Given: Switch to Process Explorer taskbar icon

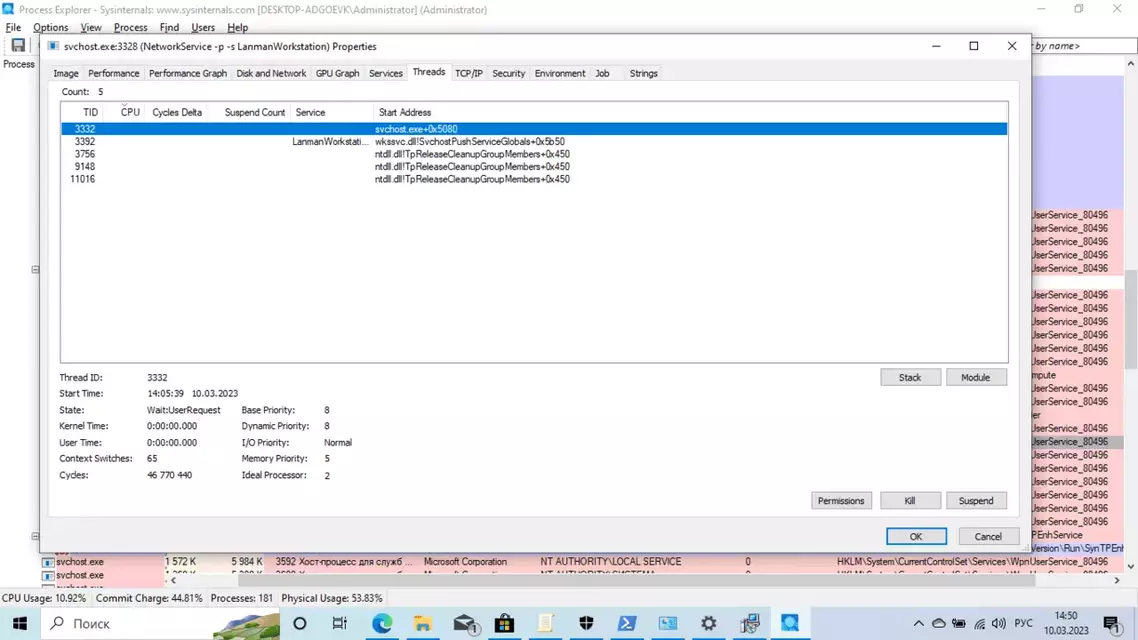Looking at the screenshot, I should tap(790, 623).
